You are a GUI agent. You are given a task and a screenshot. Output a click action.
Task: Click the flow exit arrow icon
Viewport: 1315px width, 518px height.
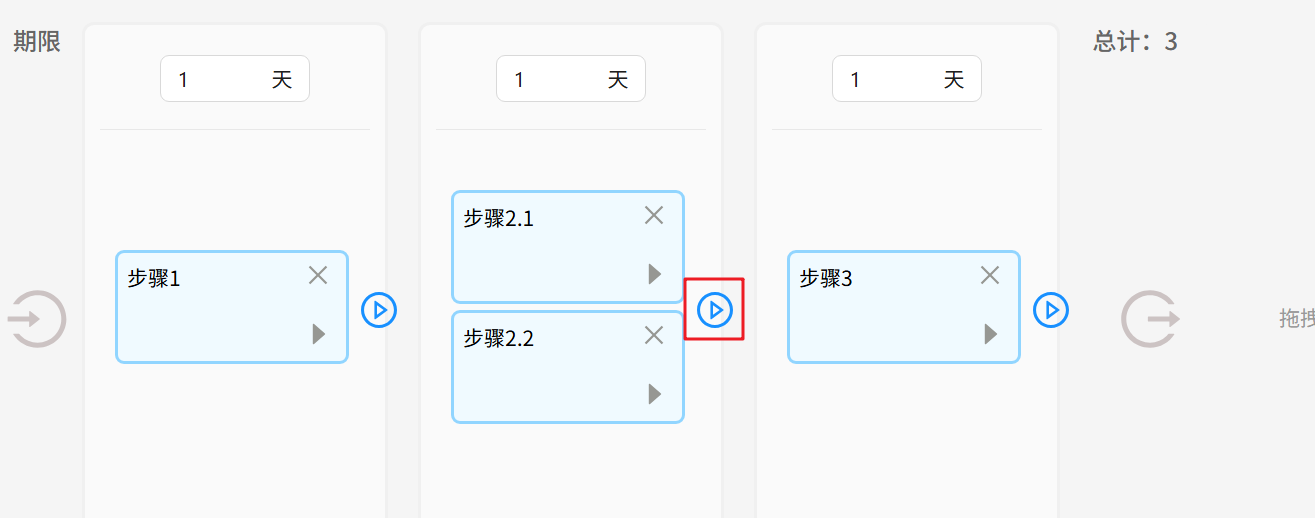(x=1149, y=319)
